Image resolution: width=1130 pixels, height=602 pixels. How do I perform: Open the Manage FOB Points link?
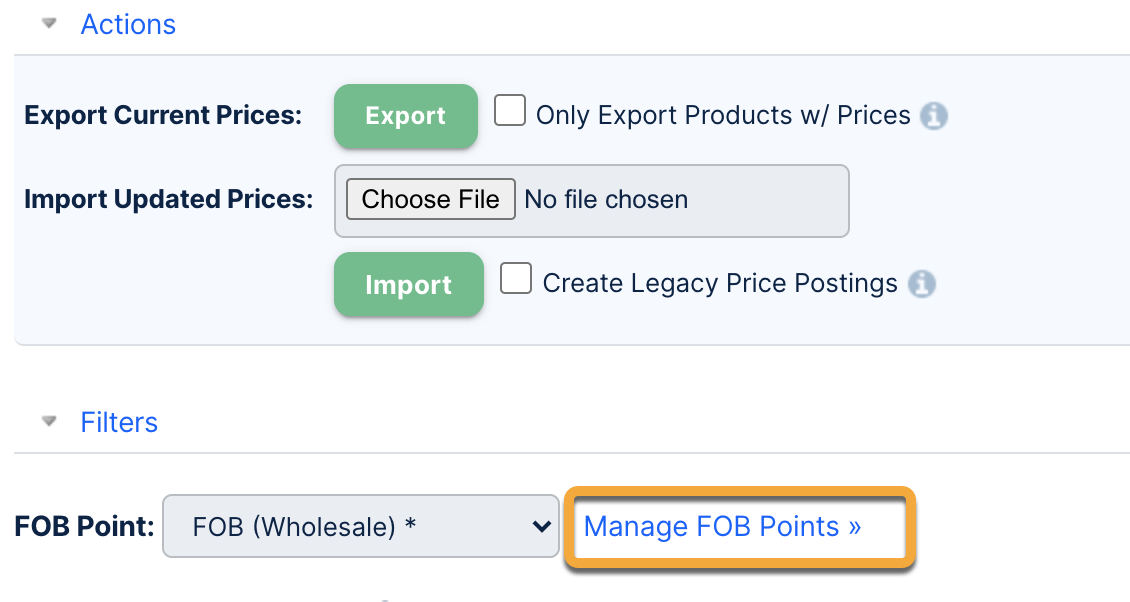pyautogui.click(x=722, y=526)
